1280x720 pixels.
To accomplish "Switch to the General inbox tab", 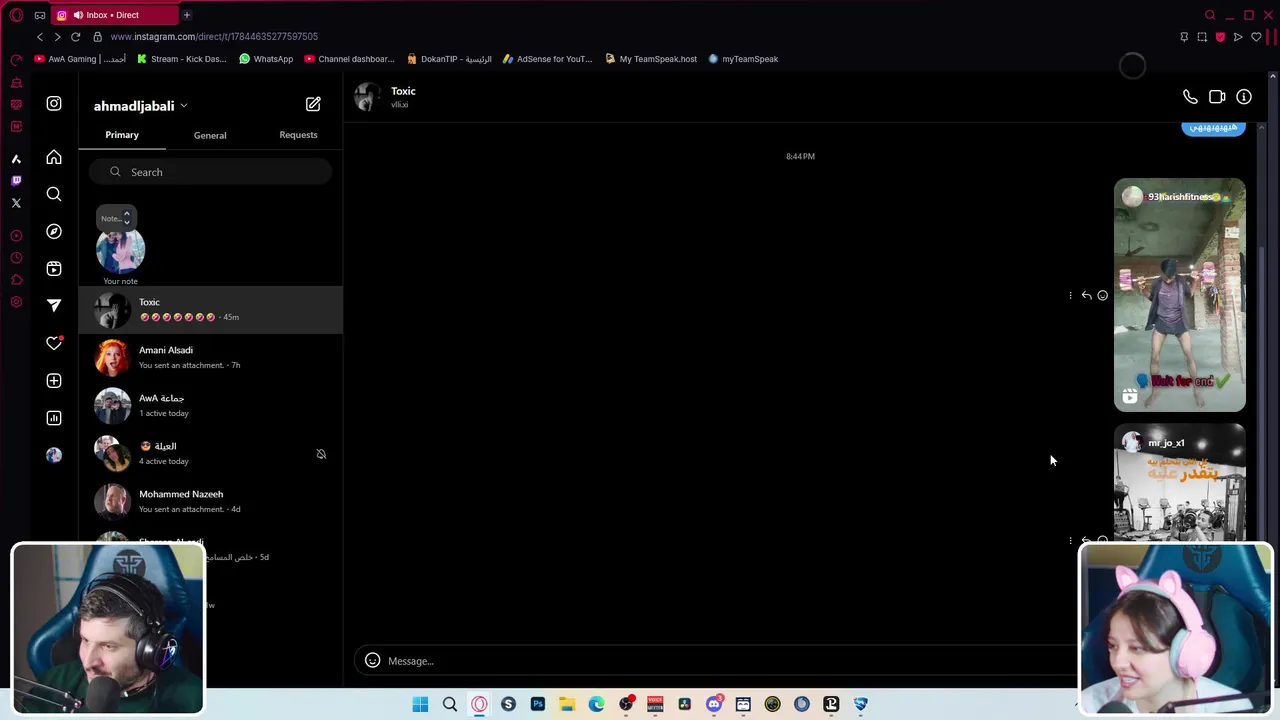I will tap(210, 135).
